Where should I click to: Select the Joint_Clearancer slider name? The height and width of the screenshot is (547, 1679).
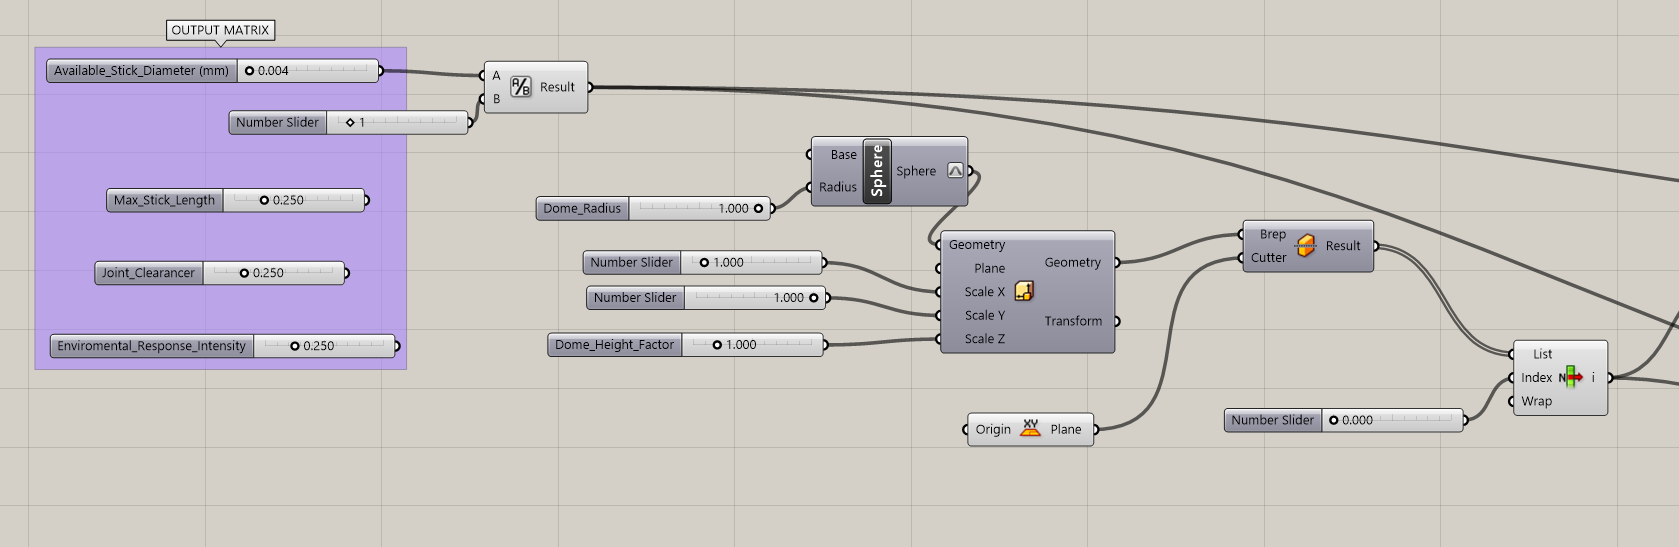click(149, 273)
